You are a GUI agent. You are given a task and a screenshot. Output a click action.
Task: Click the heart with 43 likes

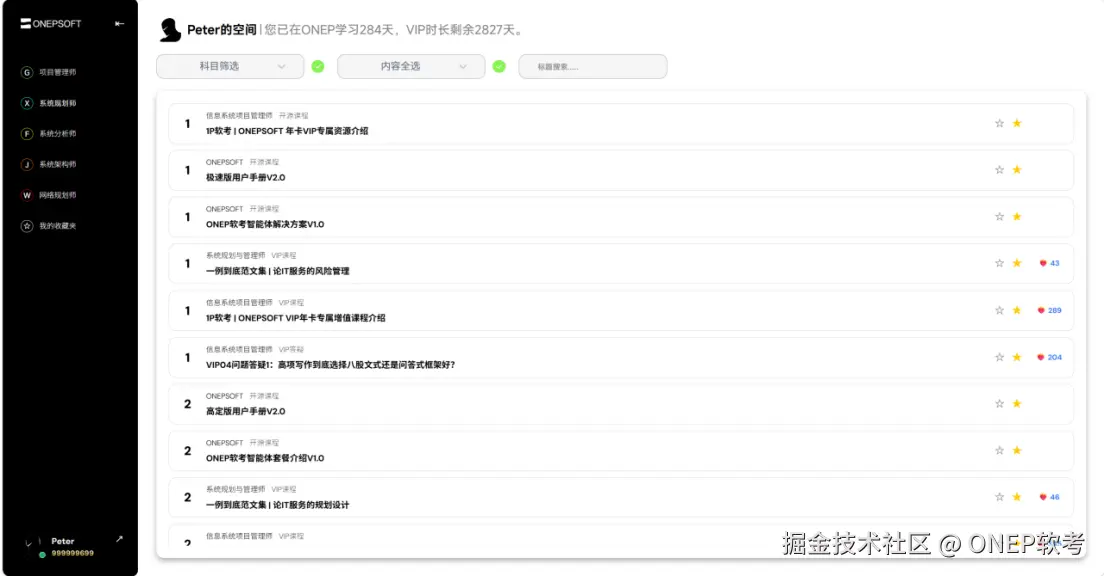pyautogui.click(x=1043, y=263)
